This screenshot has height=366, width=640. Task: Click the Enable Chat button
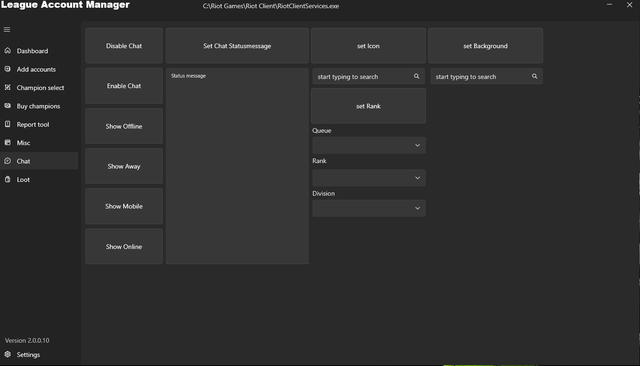click(x=124, y=86)
